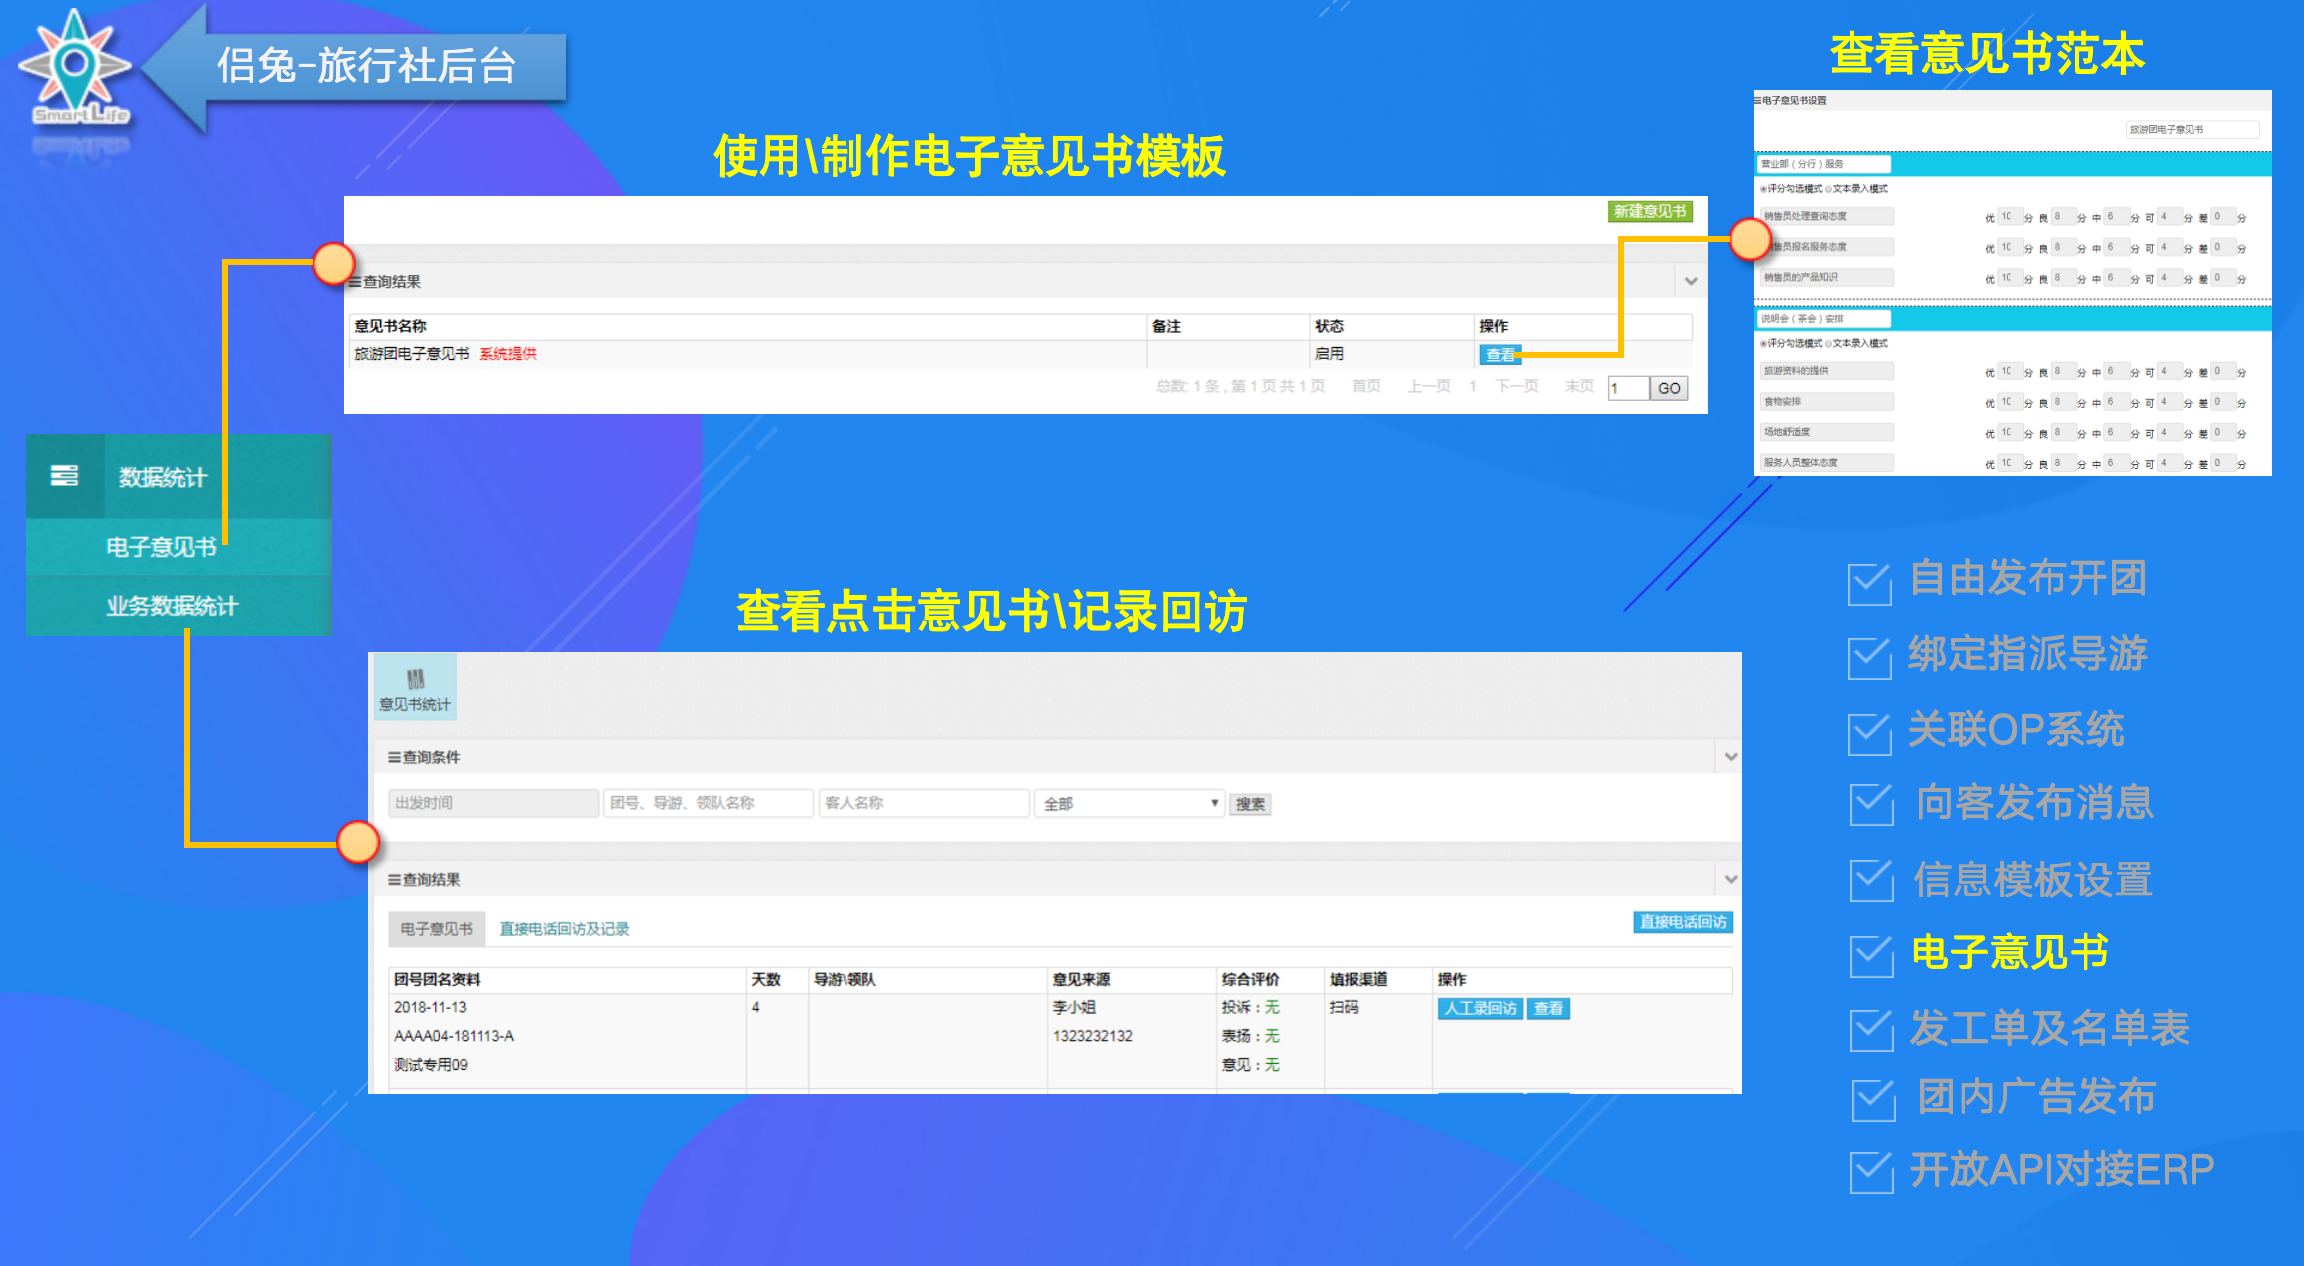Click the 综合评价 column header

tap(1250, 979)
